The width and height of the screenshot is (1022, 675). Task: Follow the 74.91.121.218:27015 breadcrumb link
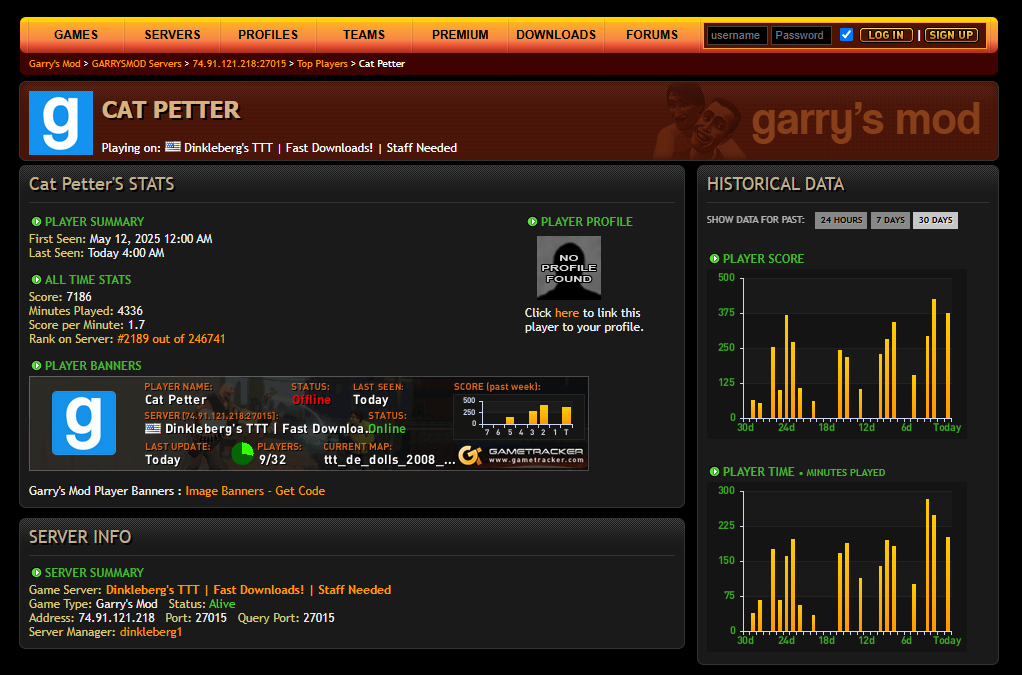(x=239, y=63)
